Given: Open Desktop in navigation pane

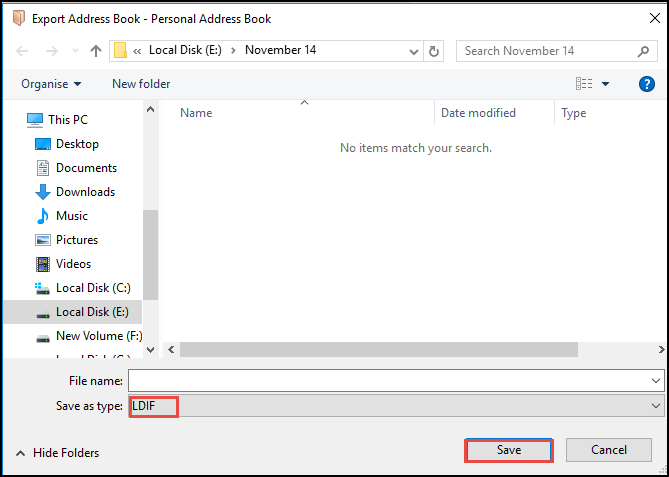Looking at the screenshot, I should click(77, 144).
